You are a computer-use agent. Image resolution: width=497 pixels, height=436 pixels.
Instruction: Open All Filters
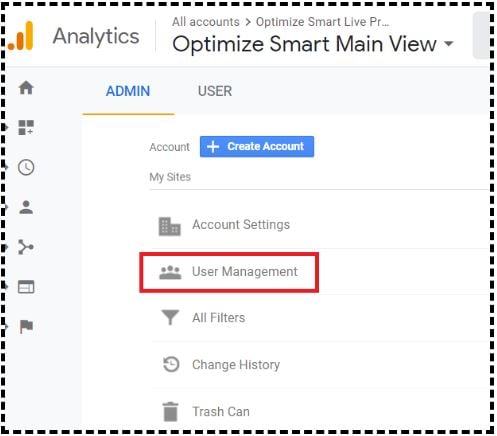[x=218, y=318]
